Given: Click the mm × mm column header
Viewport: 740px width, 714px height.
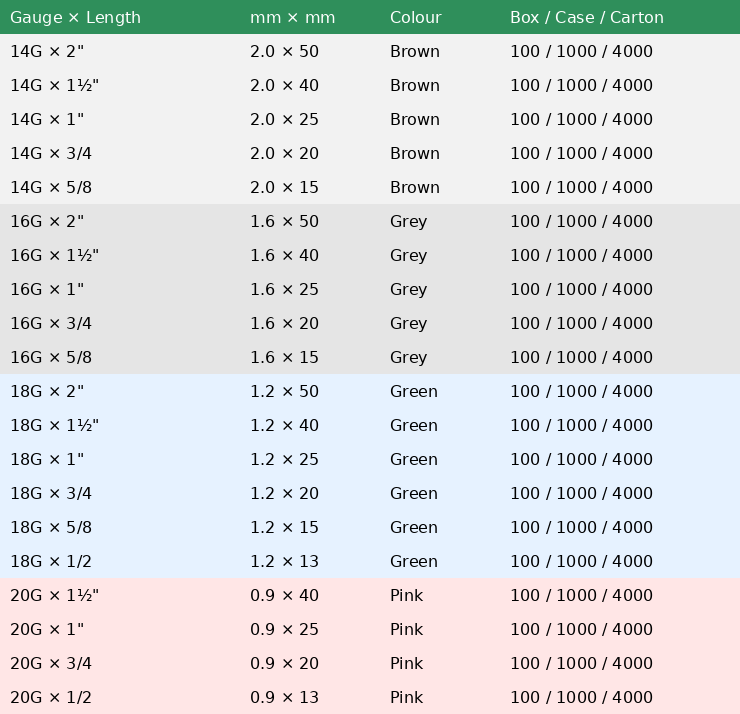Looking at the screenshot, I should point(292,18).
